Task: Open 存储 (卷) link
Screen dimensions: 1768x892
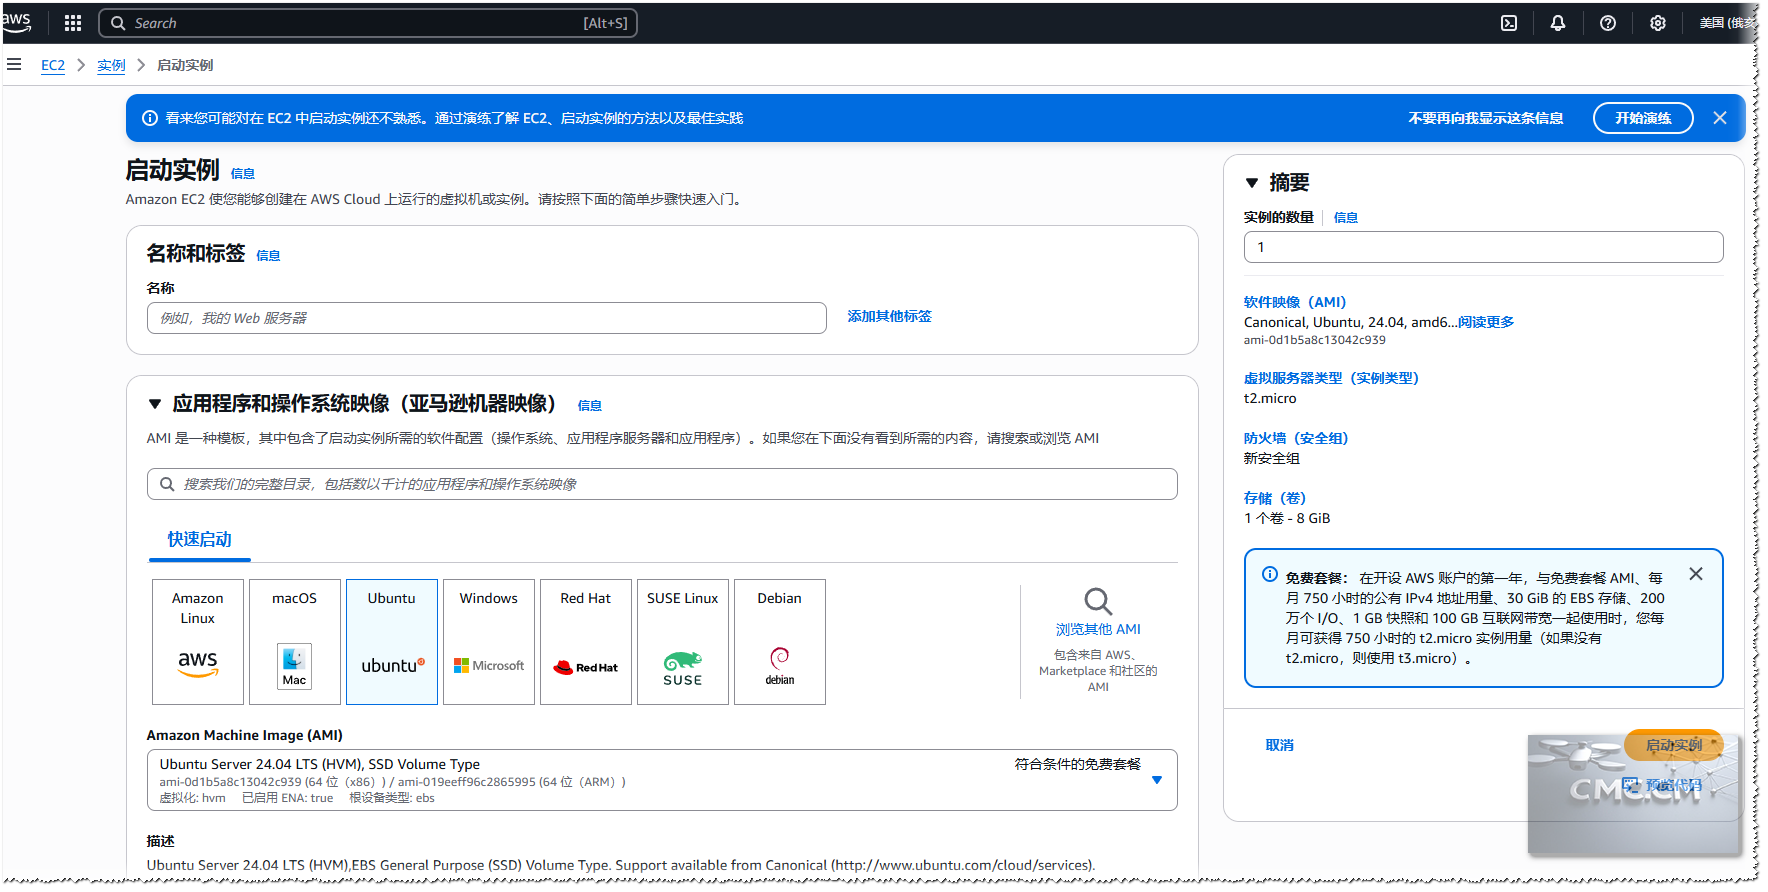Action: 1275,498
